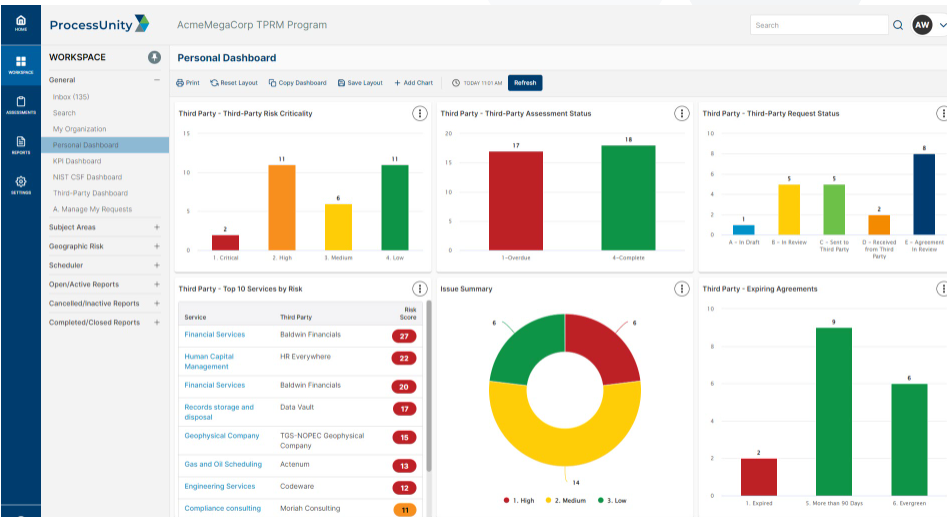Open Human Capital Management link
Image resolution: width=947 pixels, height=517 pixels.
tap(209, 361)
